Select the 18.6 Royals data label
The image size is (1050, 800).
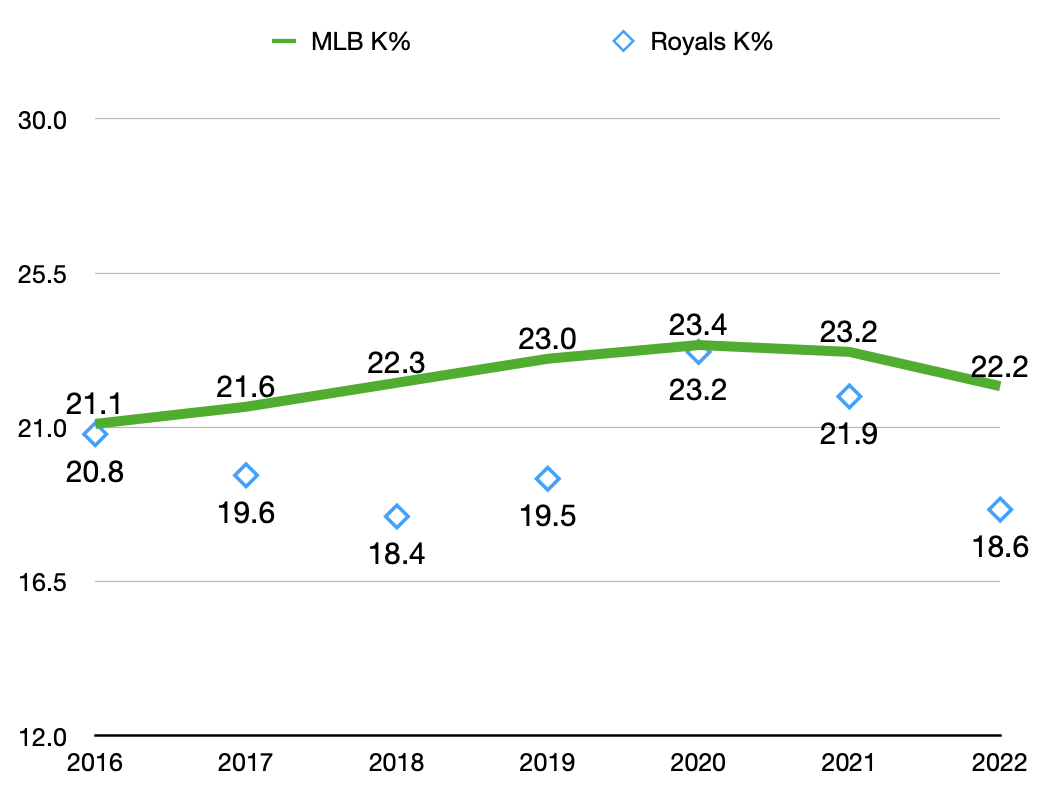998,546
